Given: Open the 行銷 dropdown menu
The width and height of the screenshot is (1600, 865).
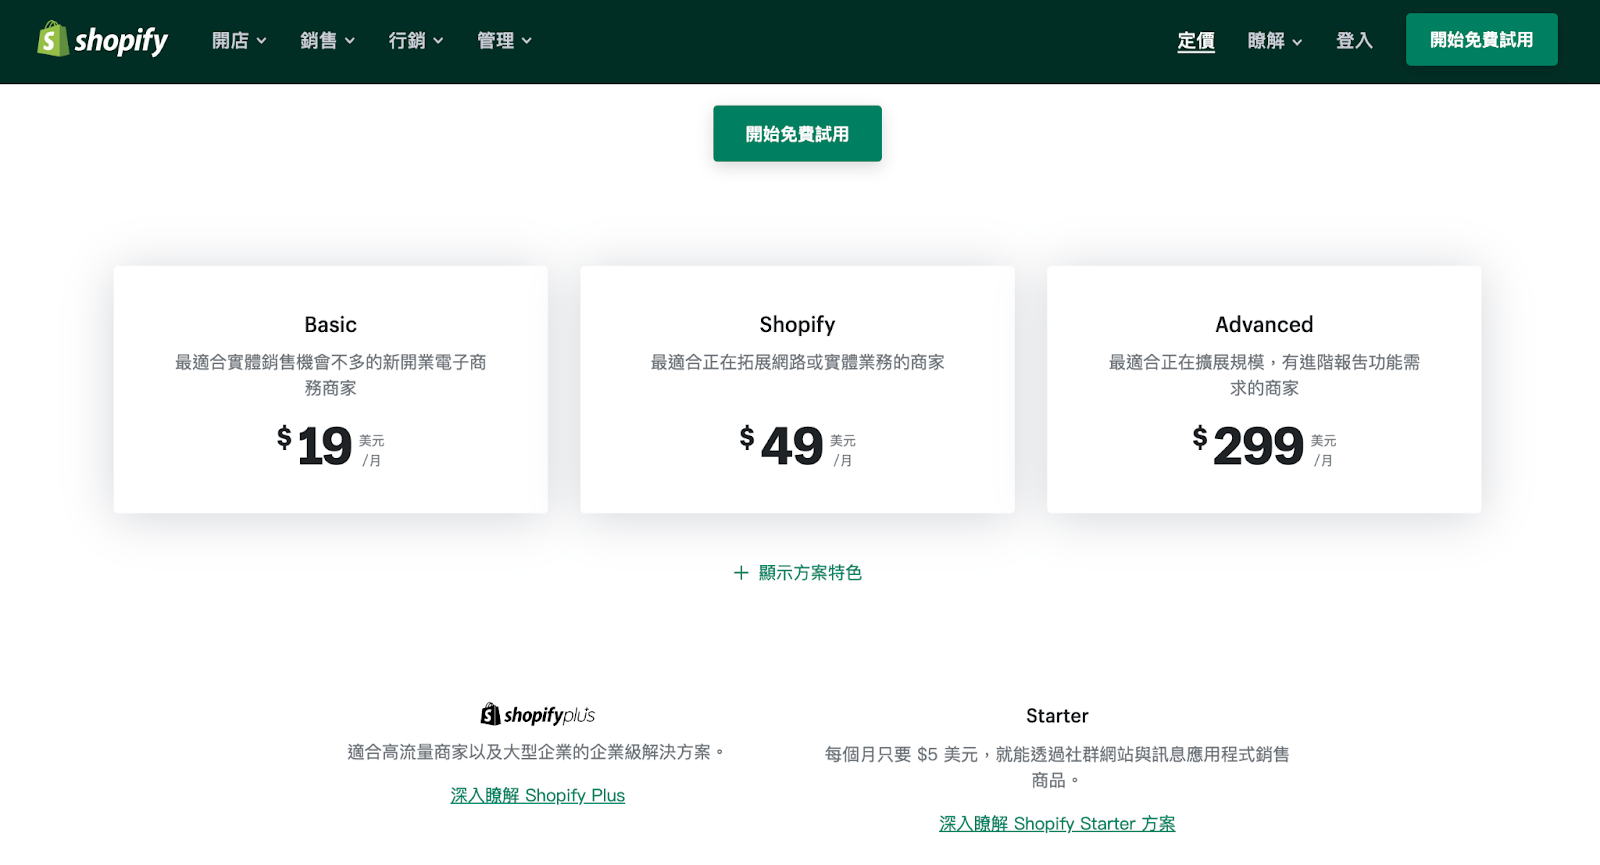Looking at the screenshot, I should click(x=415, y=41).
